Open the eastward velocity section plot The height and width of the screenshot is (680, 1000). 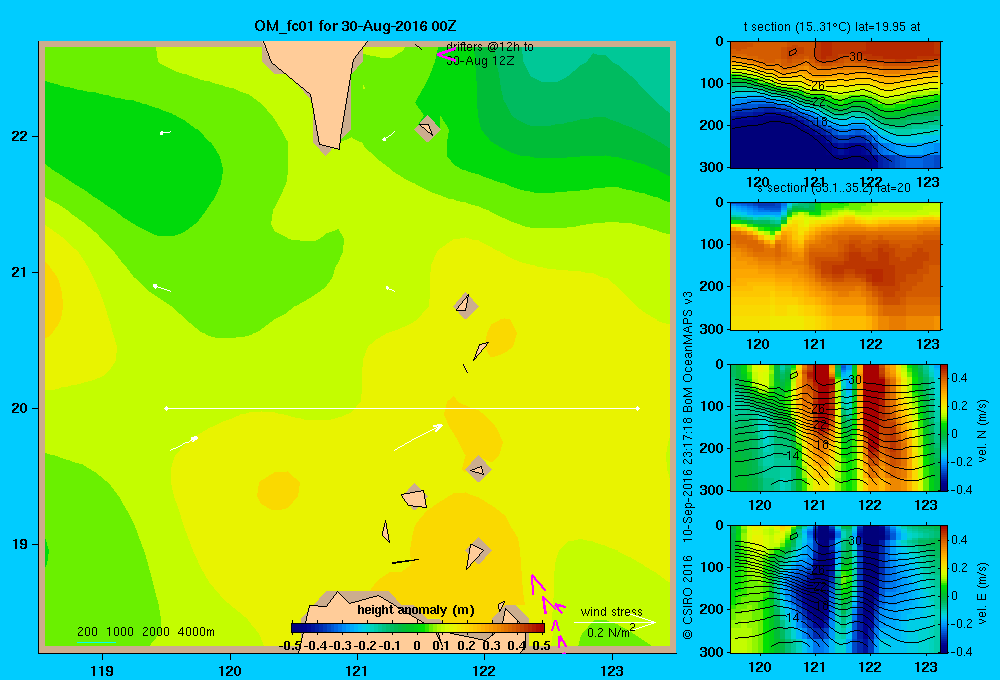(835, 589)
